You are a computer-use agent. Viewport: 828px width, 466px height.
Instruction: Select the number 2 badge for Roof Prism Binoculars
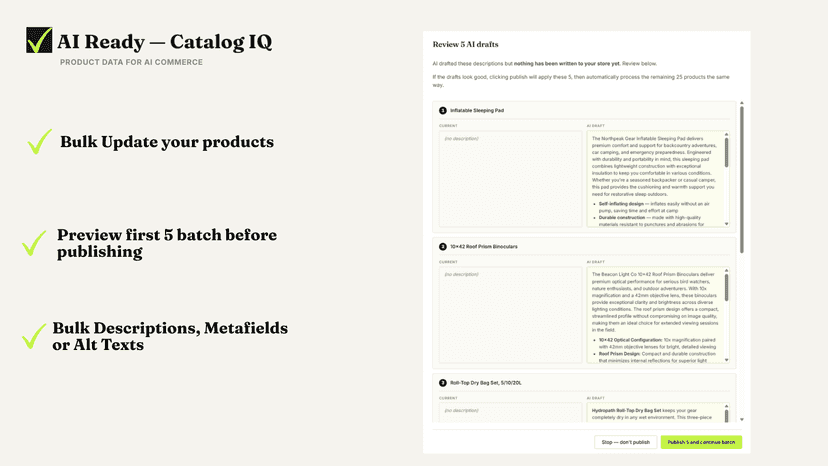click(x=443, y=247)
